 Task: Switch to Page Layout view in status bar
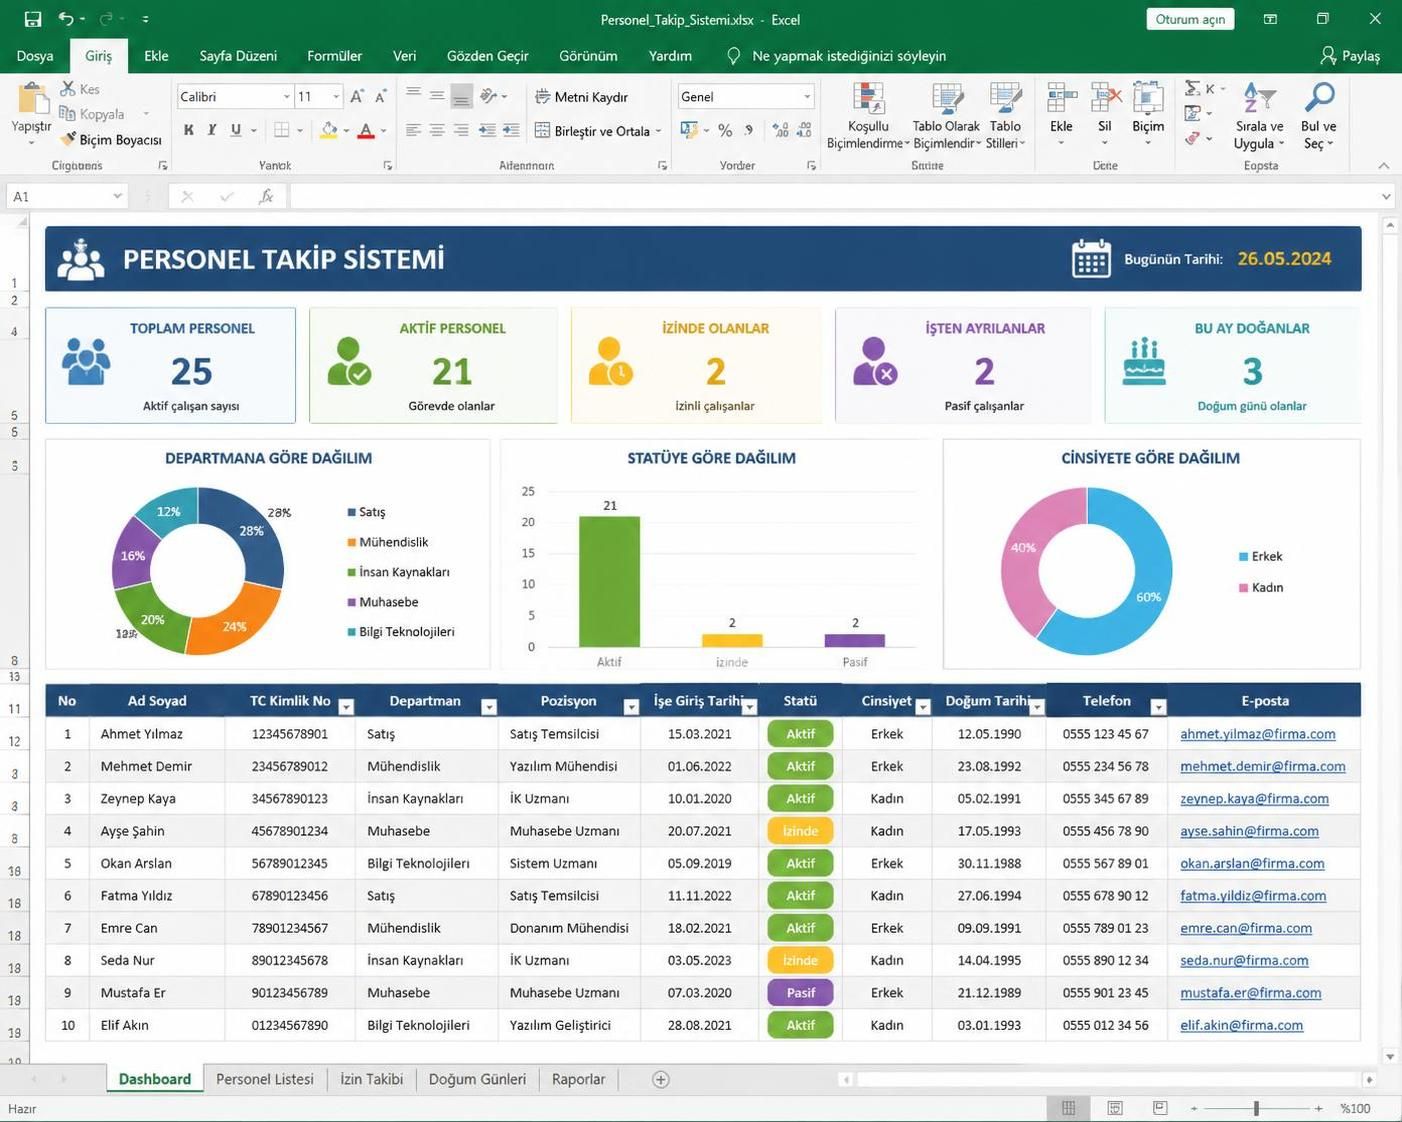pyautogui.click(x=1115, y=1108)
